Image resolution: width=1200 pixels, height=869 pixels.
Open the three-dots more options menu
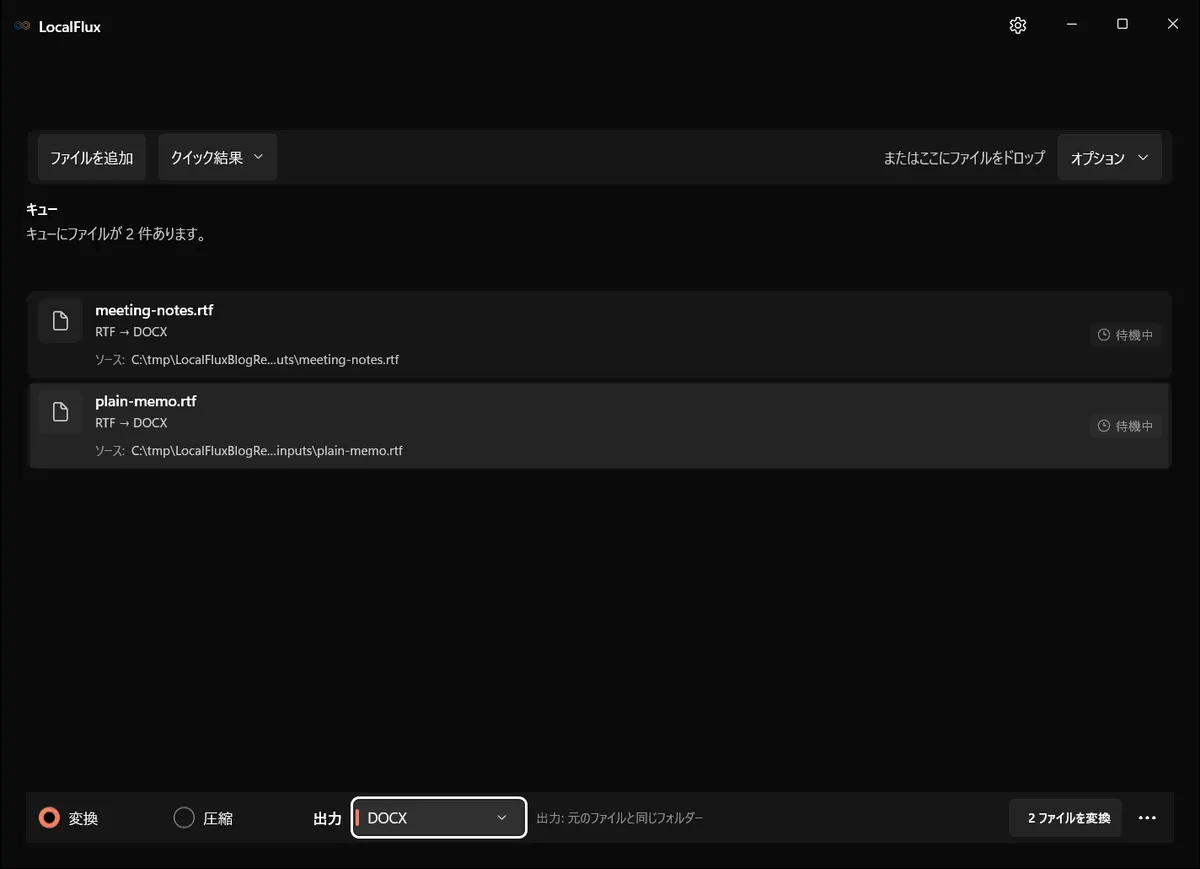click(1147, 818)
